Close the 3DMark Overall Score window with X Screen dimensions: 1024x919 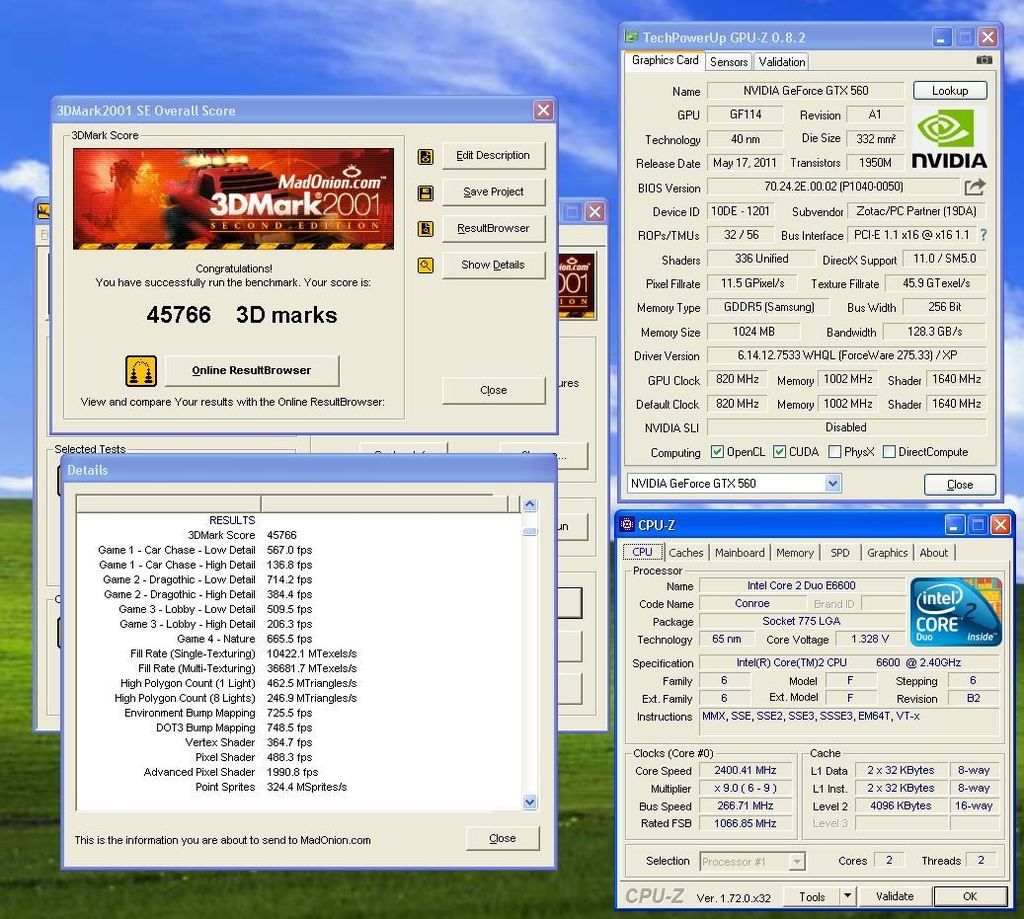(x=543, y=110)
